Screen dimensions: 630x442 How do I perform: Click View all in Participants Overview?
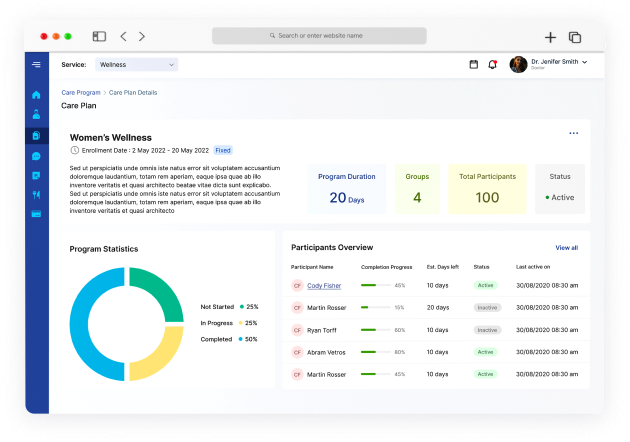566,247
